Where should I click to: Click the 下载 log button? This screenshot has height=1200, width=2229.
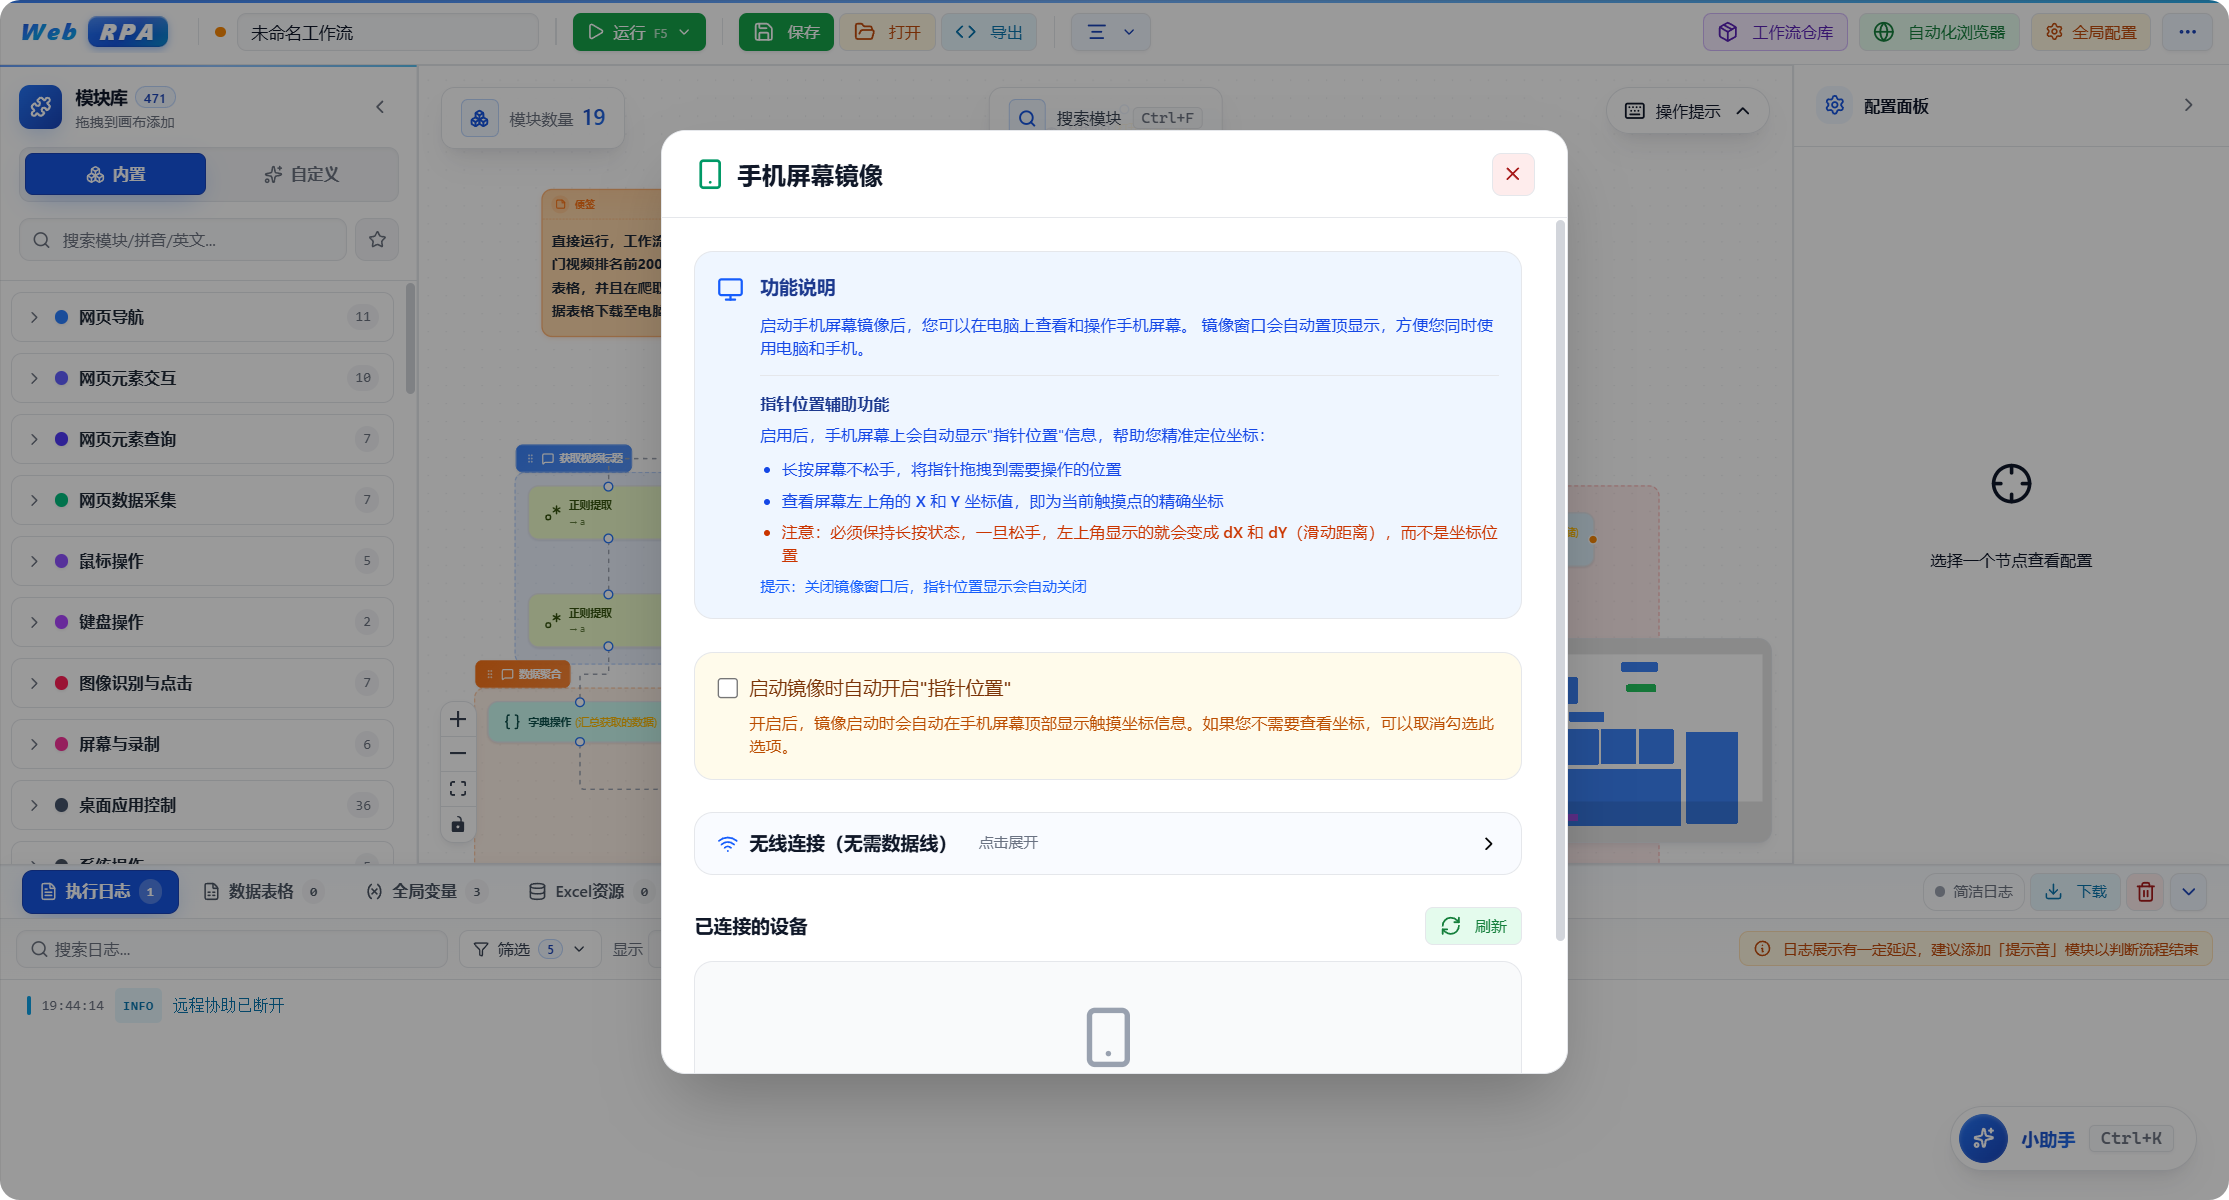coord(2075,891)
